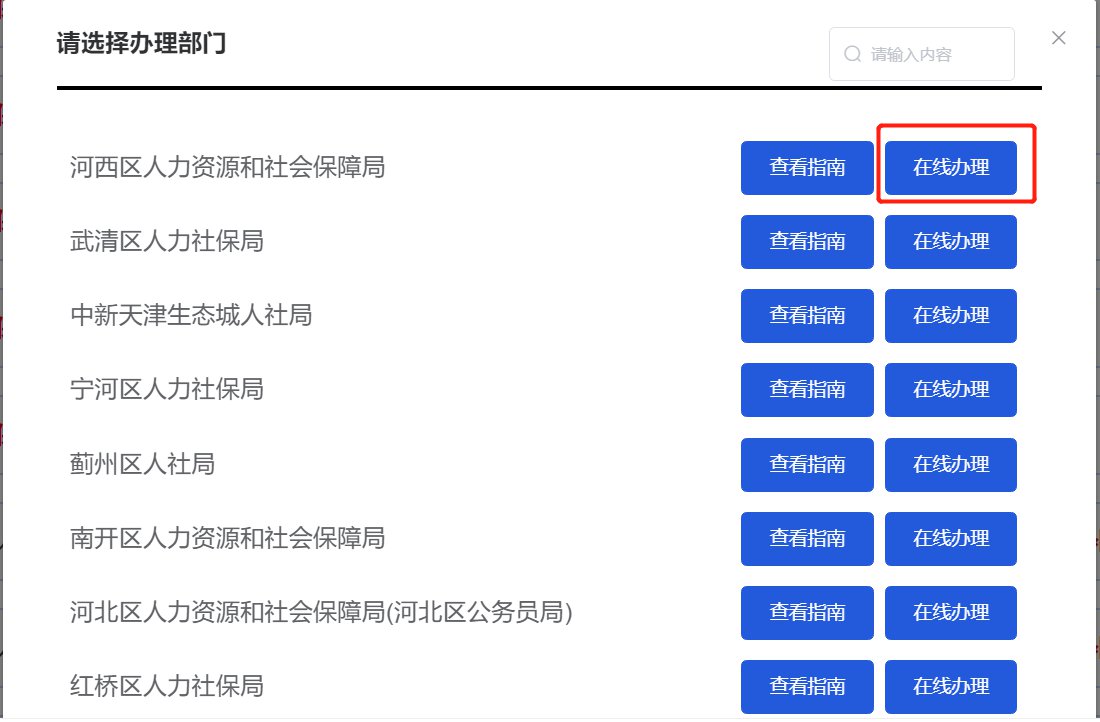1100x722 pixels.
Task: Click 查看指南 for 中新天津生态城人社局
Action: (x=807, y=315)
